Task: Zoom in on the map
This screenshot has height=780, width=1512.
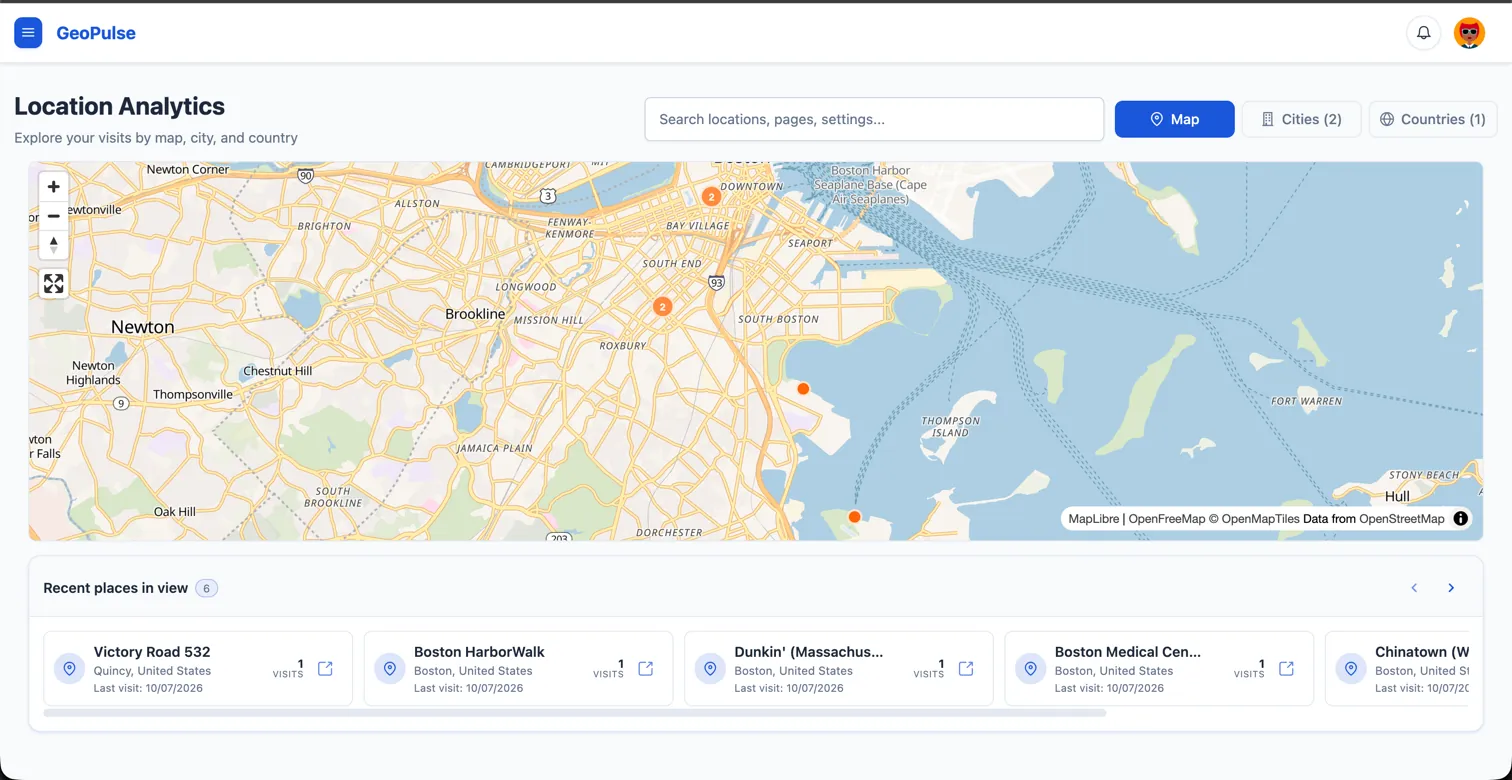Action: coord(54,187)
